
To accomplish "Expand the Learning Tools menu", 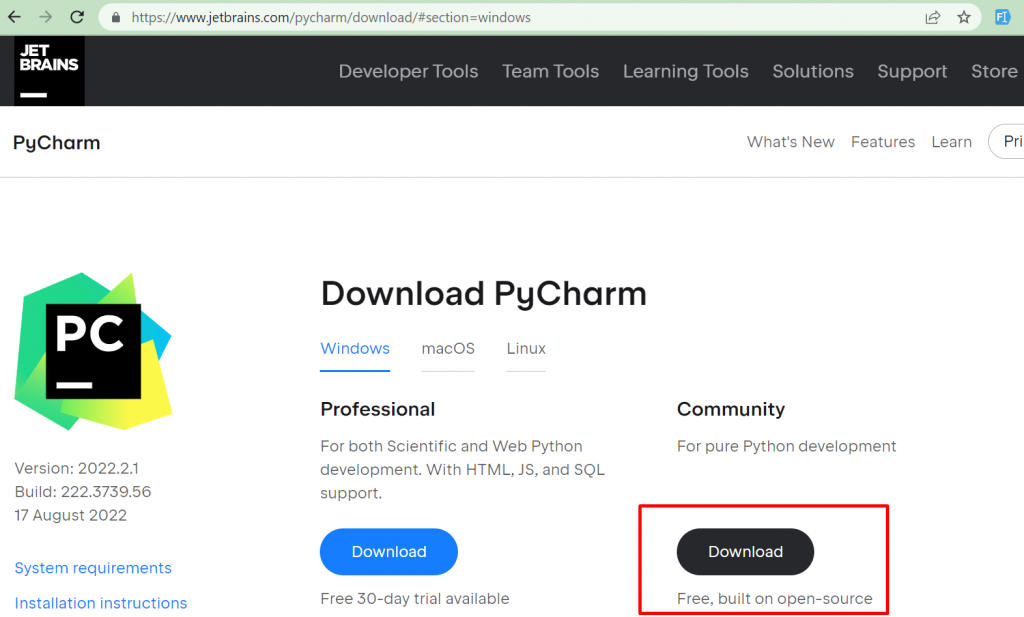I will pyautogui.click(x=685, y=71).
